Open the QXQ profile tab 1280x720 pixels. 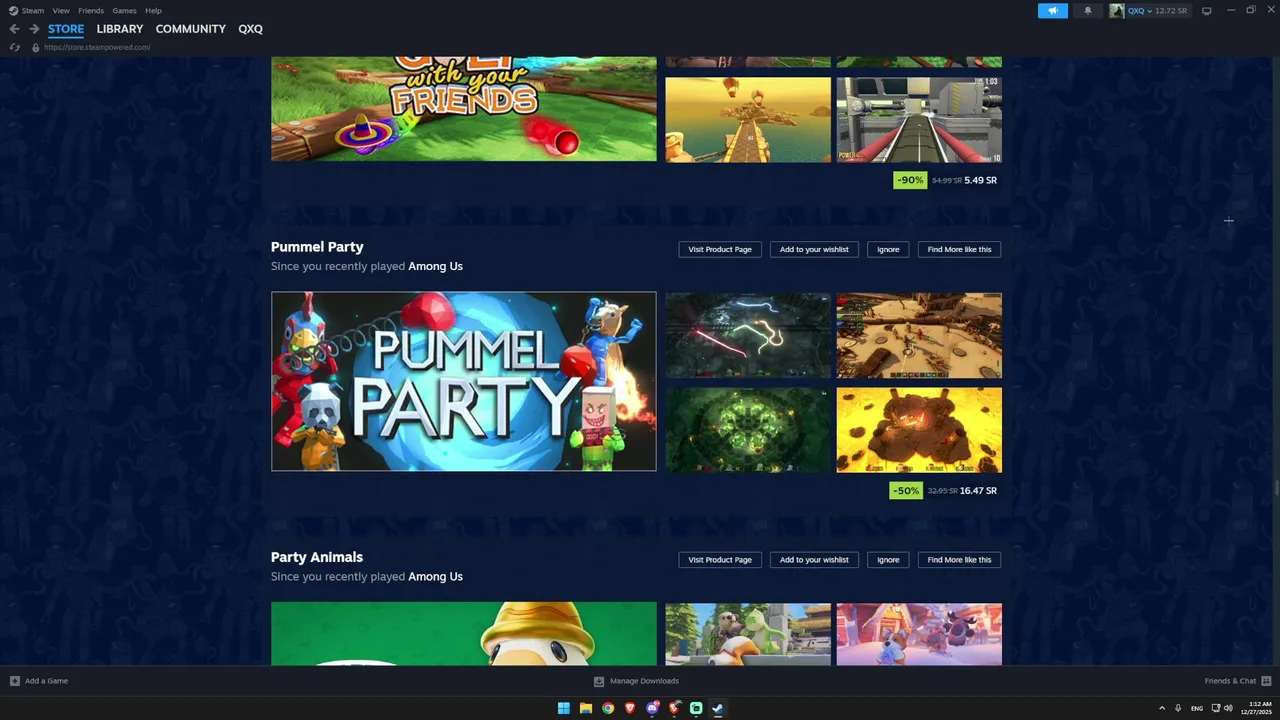250,29
